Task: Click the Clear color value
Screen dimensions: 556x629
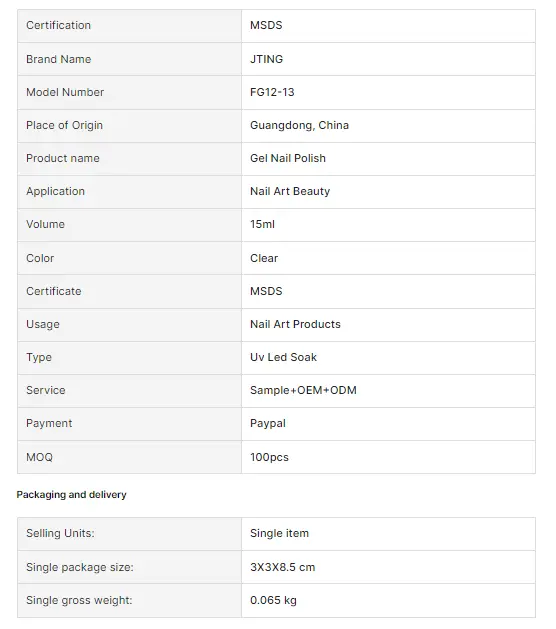Action: [x=264, y=258]
